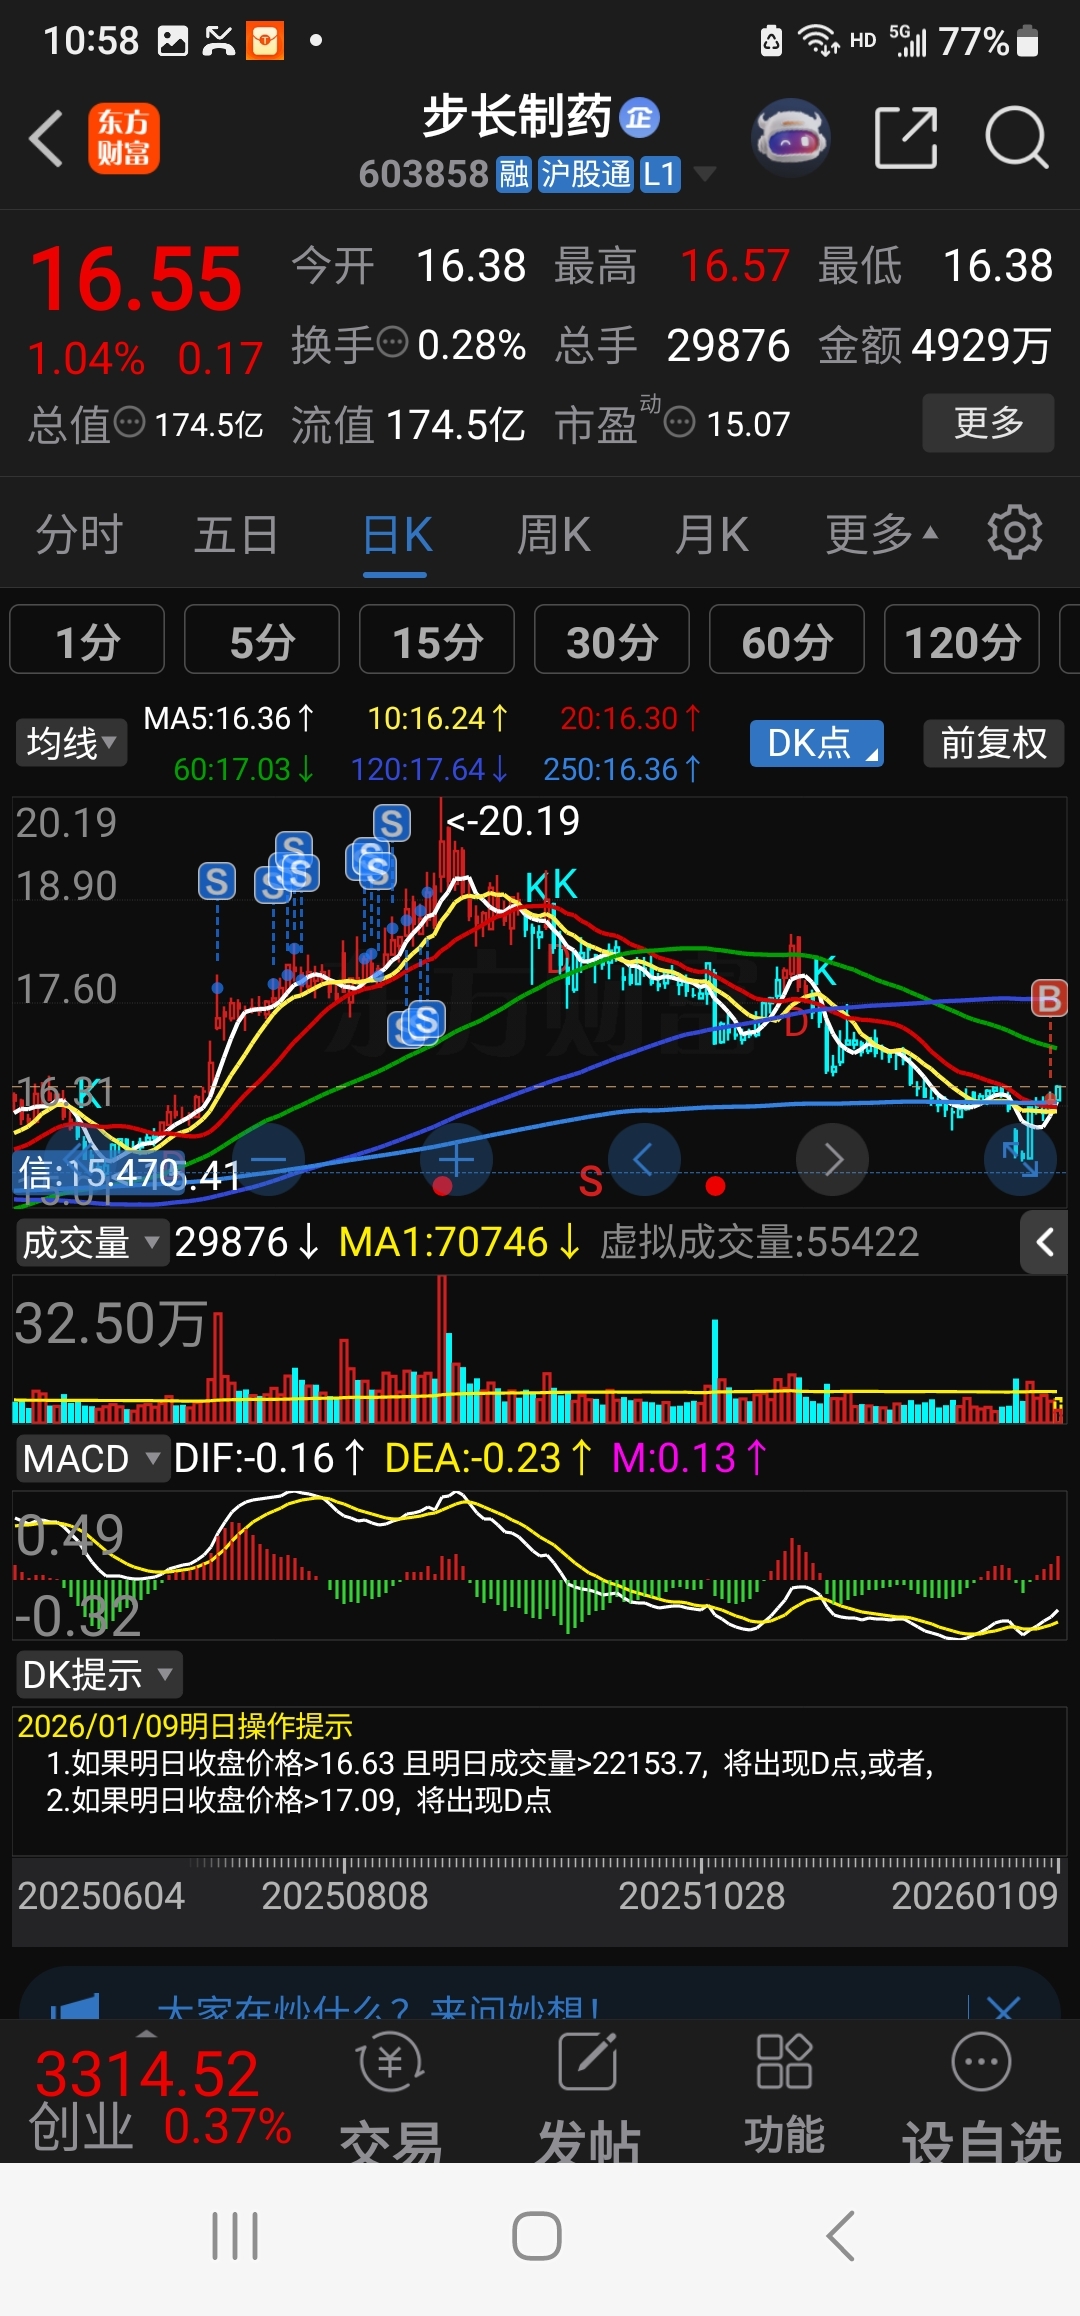Toggle the DK点 indicator button
This screenshot has height=2316, width=1080.
[817, 743]
